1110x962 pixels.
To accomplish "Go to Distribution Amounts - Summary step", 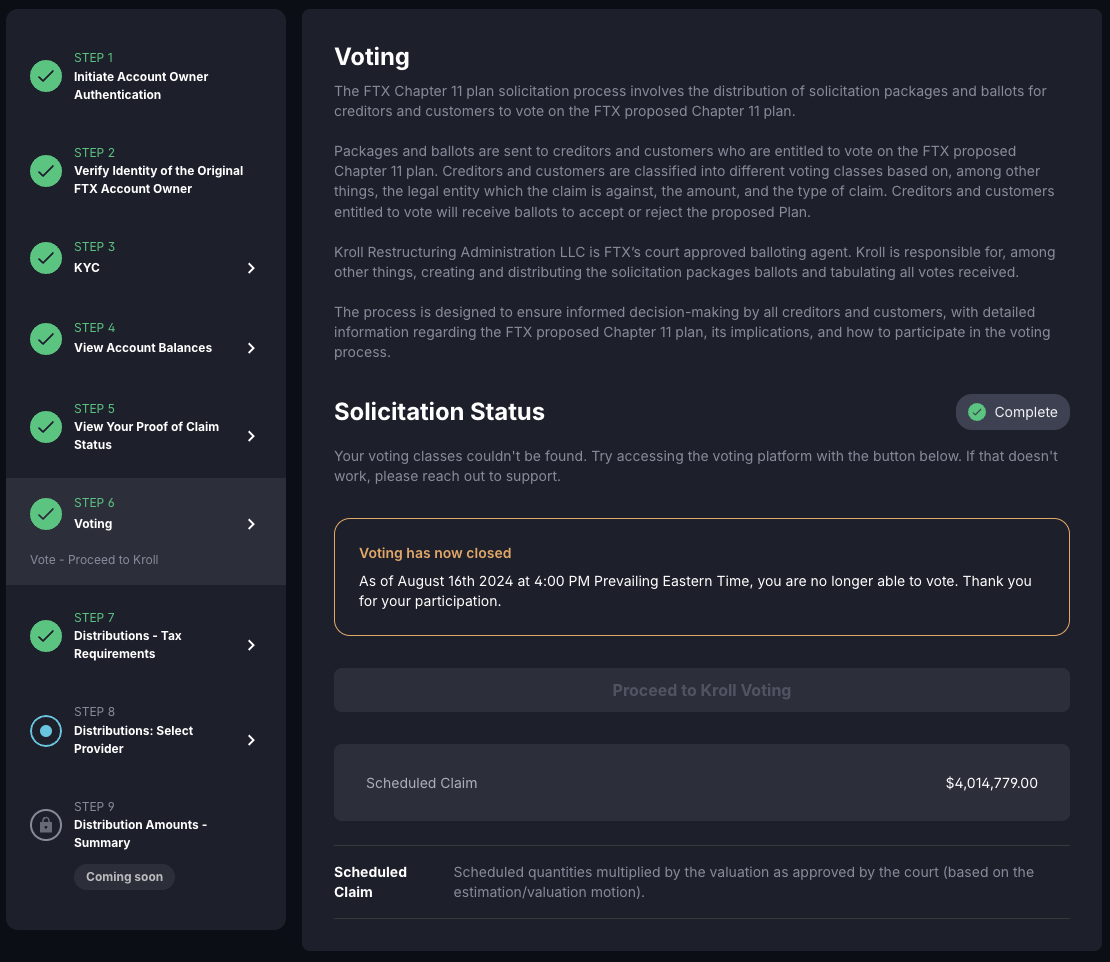I will point(140,834).
